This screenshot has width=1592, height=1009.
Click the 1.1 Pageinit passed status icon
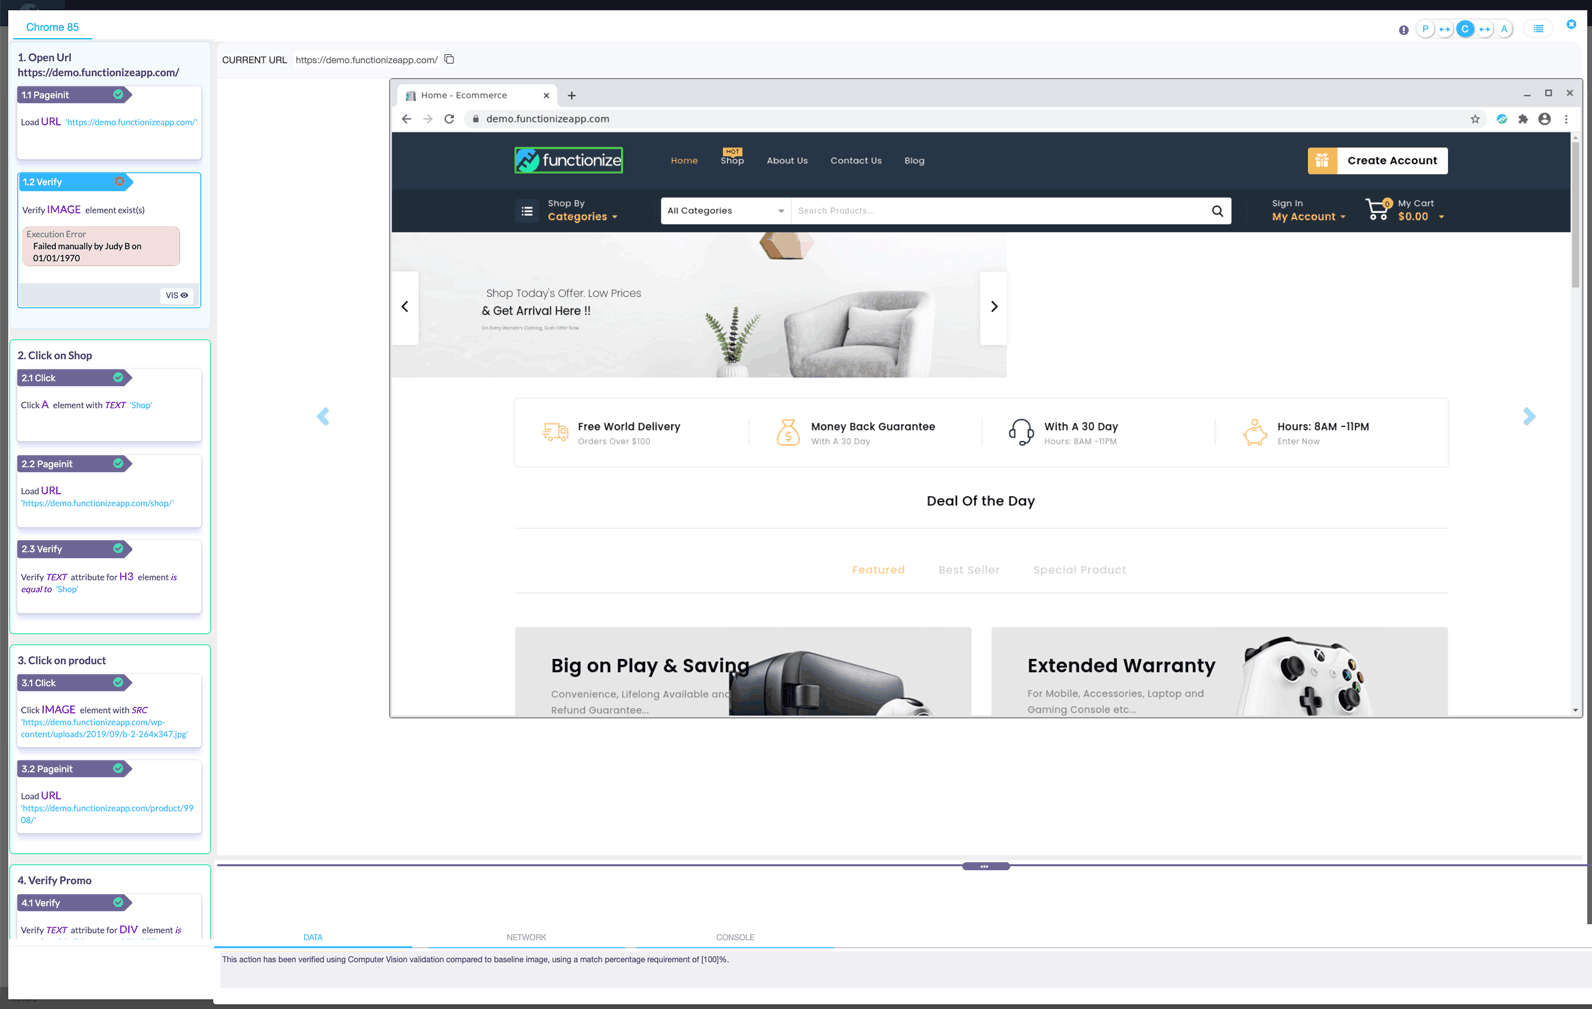118,94
